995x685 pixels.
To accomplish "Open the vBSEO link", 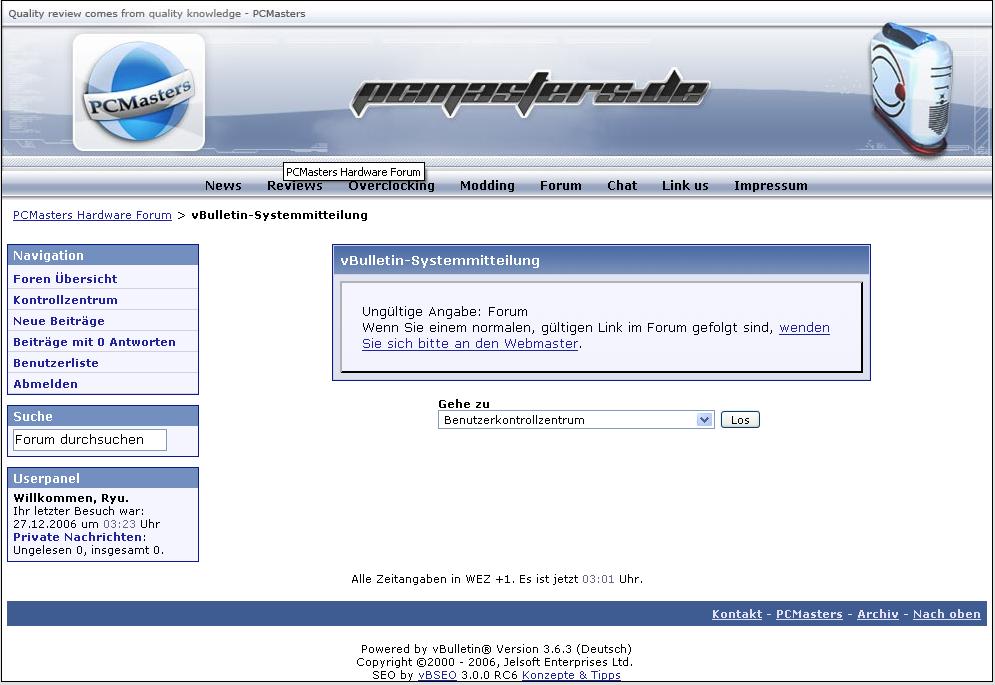I will pyautogui.click(x=437, y=675).
